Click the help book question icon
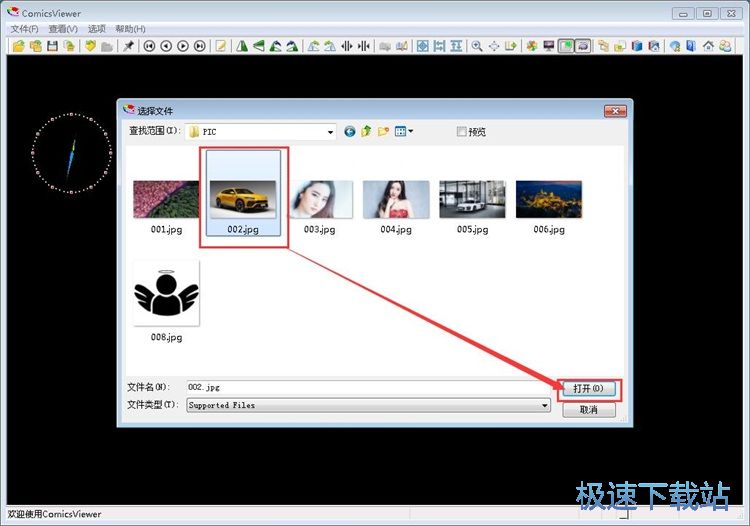The height and width of the screenshot is (526, 750). (x=691, y=46)
